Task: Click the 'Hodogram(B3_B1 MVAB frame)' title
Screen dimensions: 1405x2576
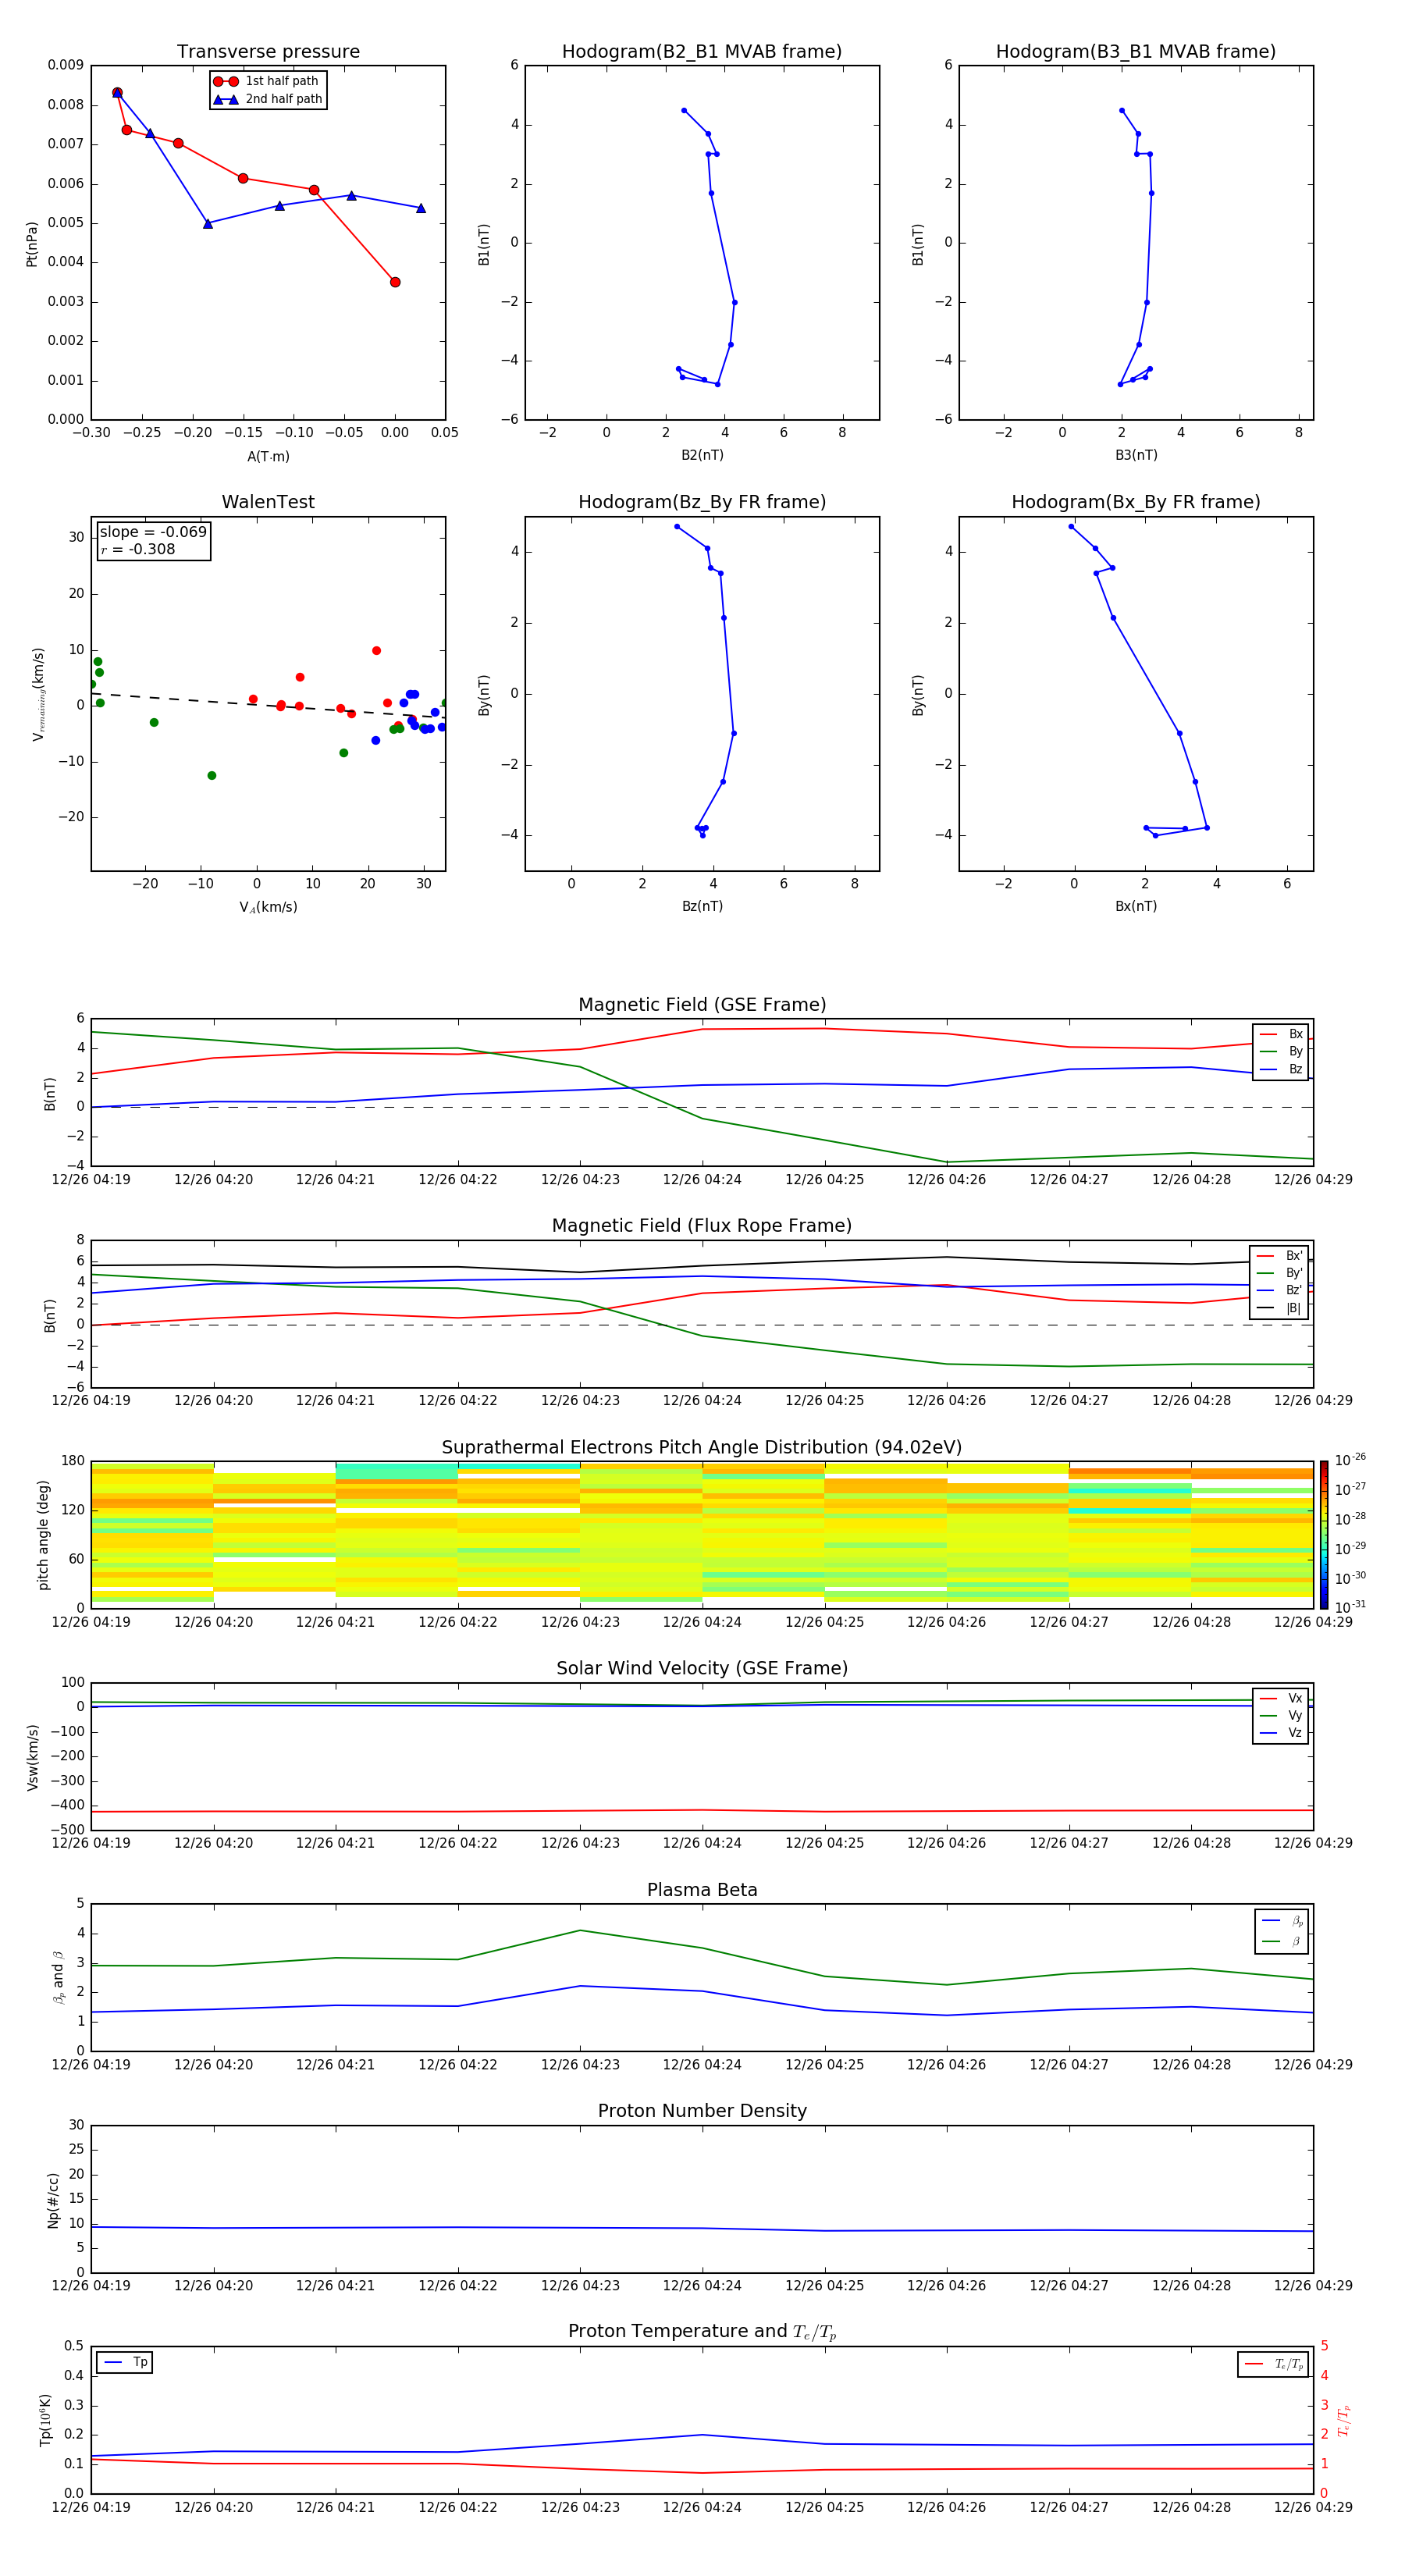Action: coord(1136,52)
